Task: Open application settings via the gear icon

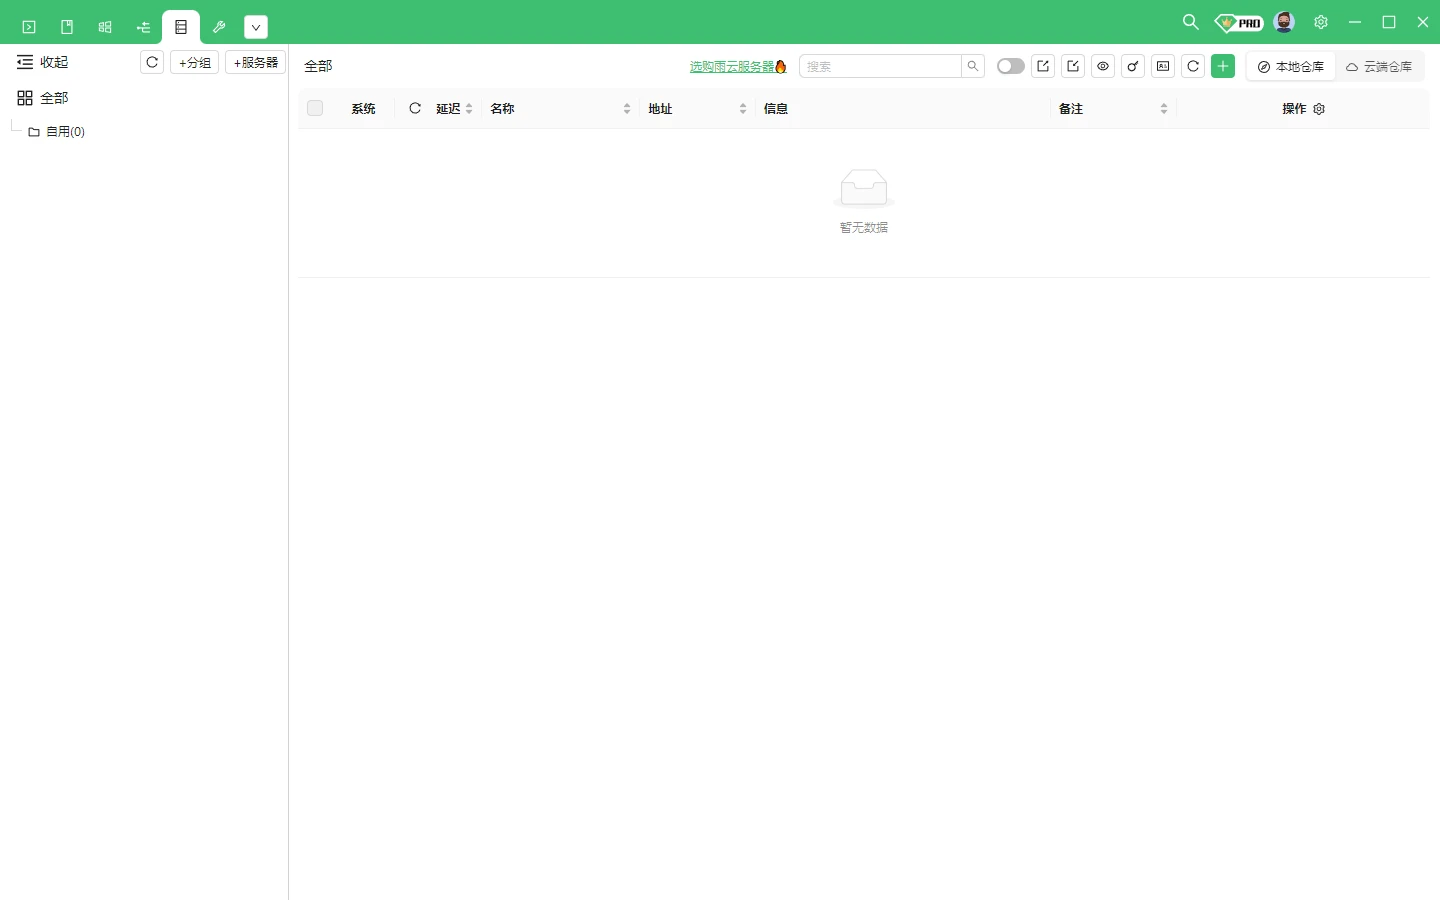Action: [x=1321, y=21]
